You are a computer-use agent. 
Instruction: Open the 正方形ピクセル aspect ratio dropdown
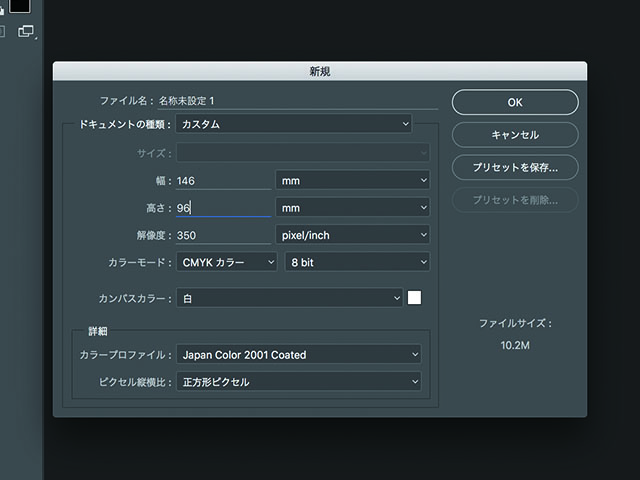point(299,382)
